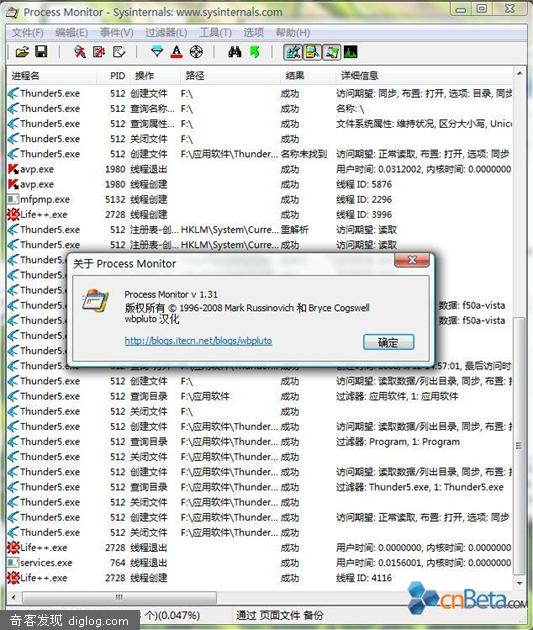Open Find with the binoculars icon
533x630 pixels.
[x=235, y=52]
